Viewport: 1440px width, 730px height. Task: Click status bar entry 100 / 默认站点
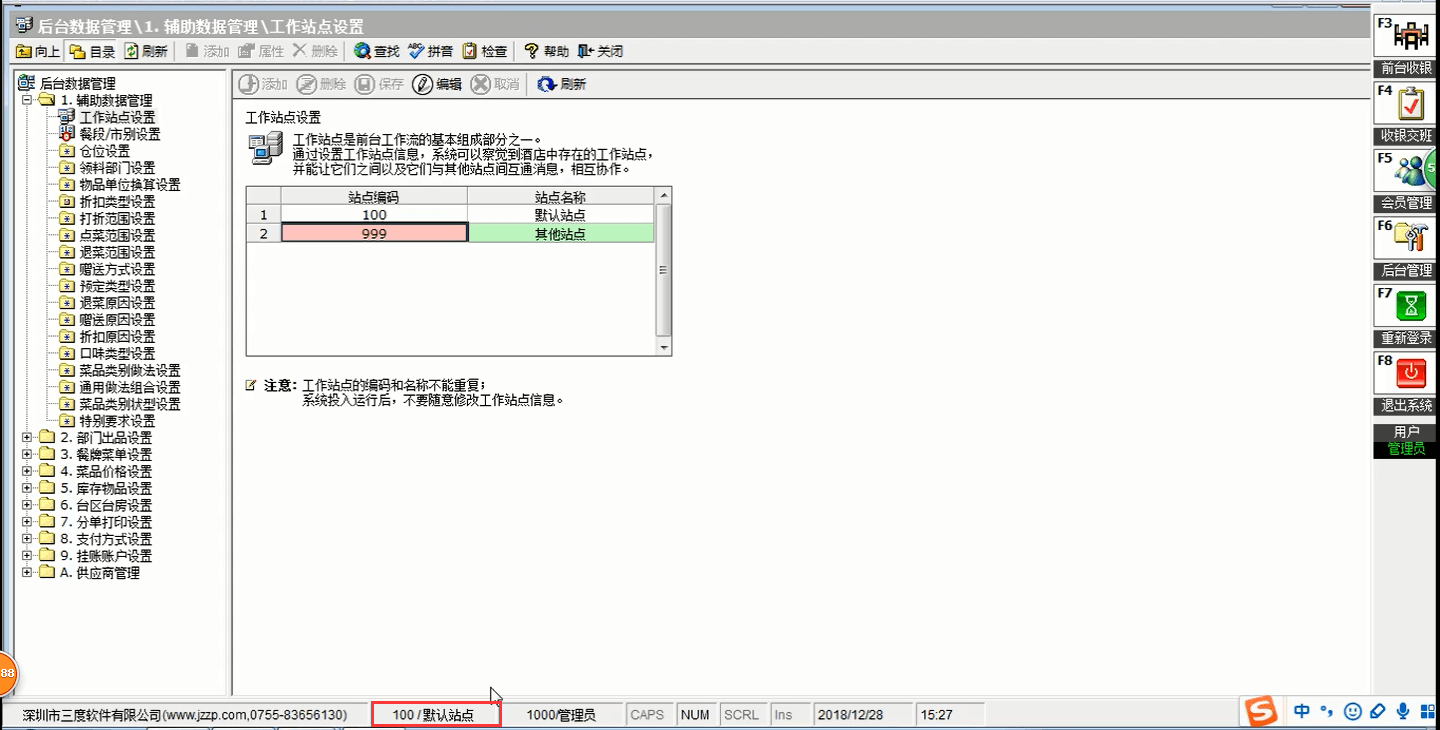click(435, 714)
